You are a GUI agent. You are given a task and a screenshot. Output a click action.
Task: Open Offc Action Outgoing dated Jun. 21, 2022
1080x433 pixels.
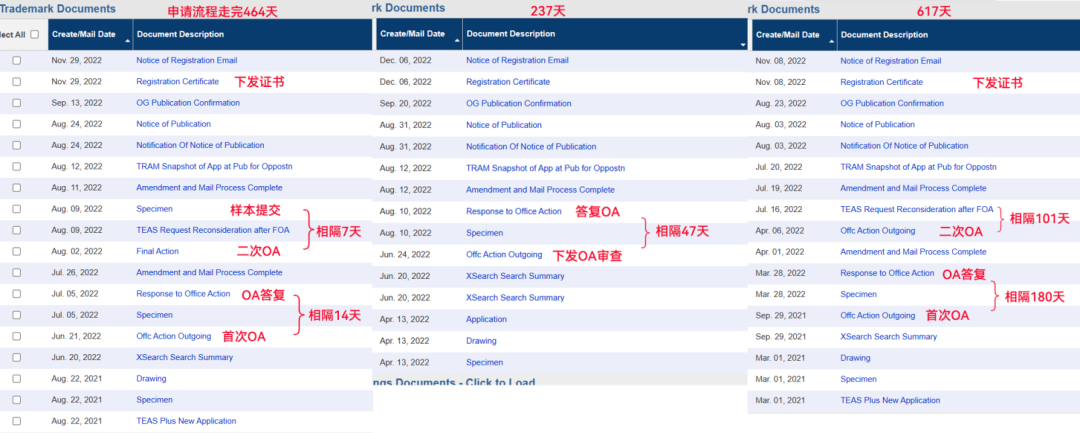174,336
